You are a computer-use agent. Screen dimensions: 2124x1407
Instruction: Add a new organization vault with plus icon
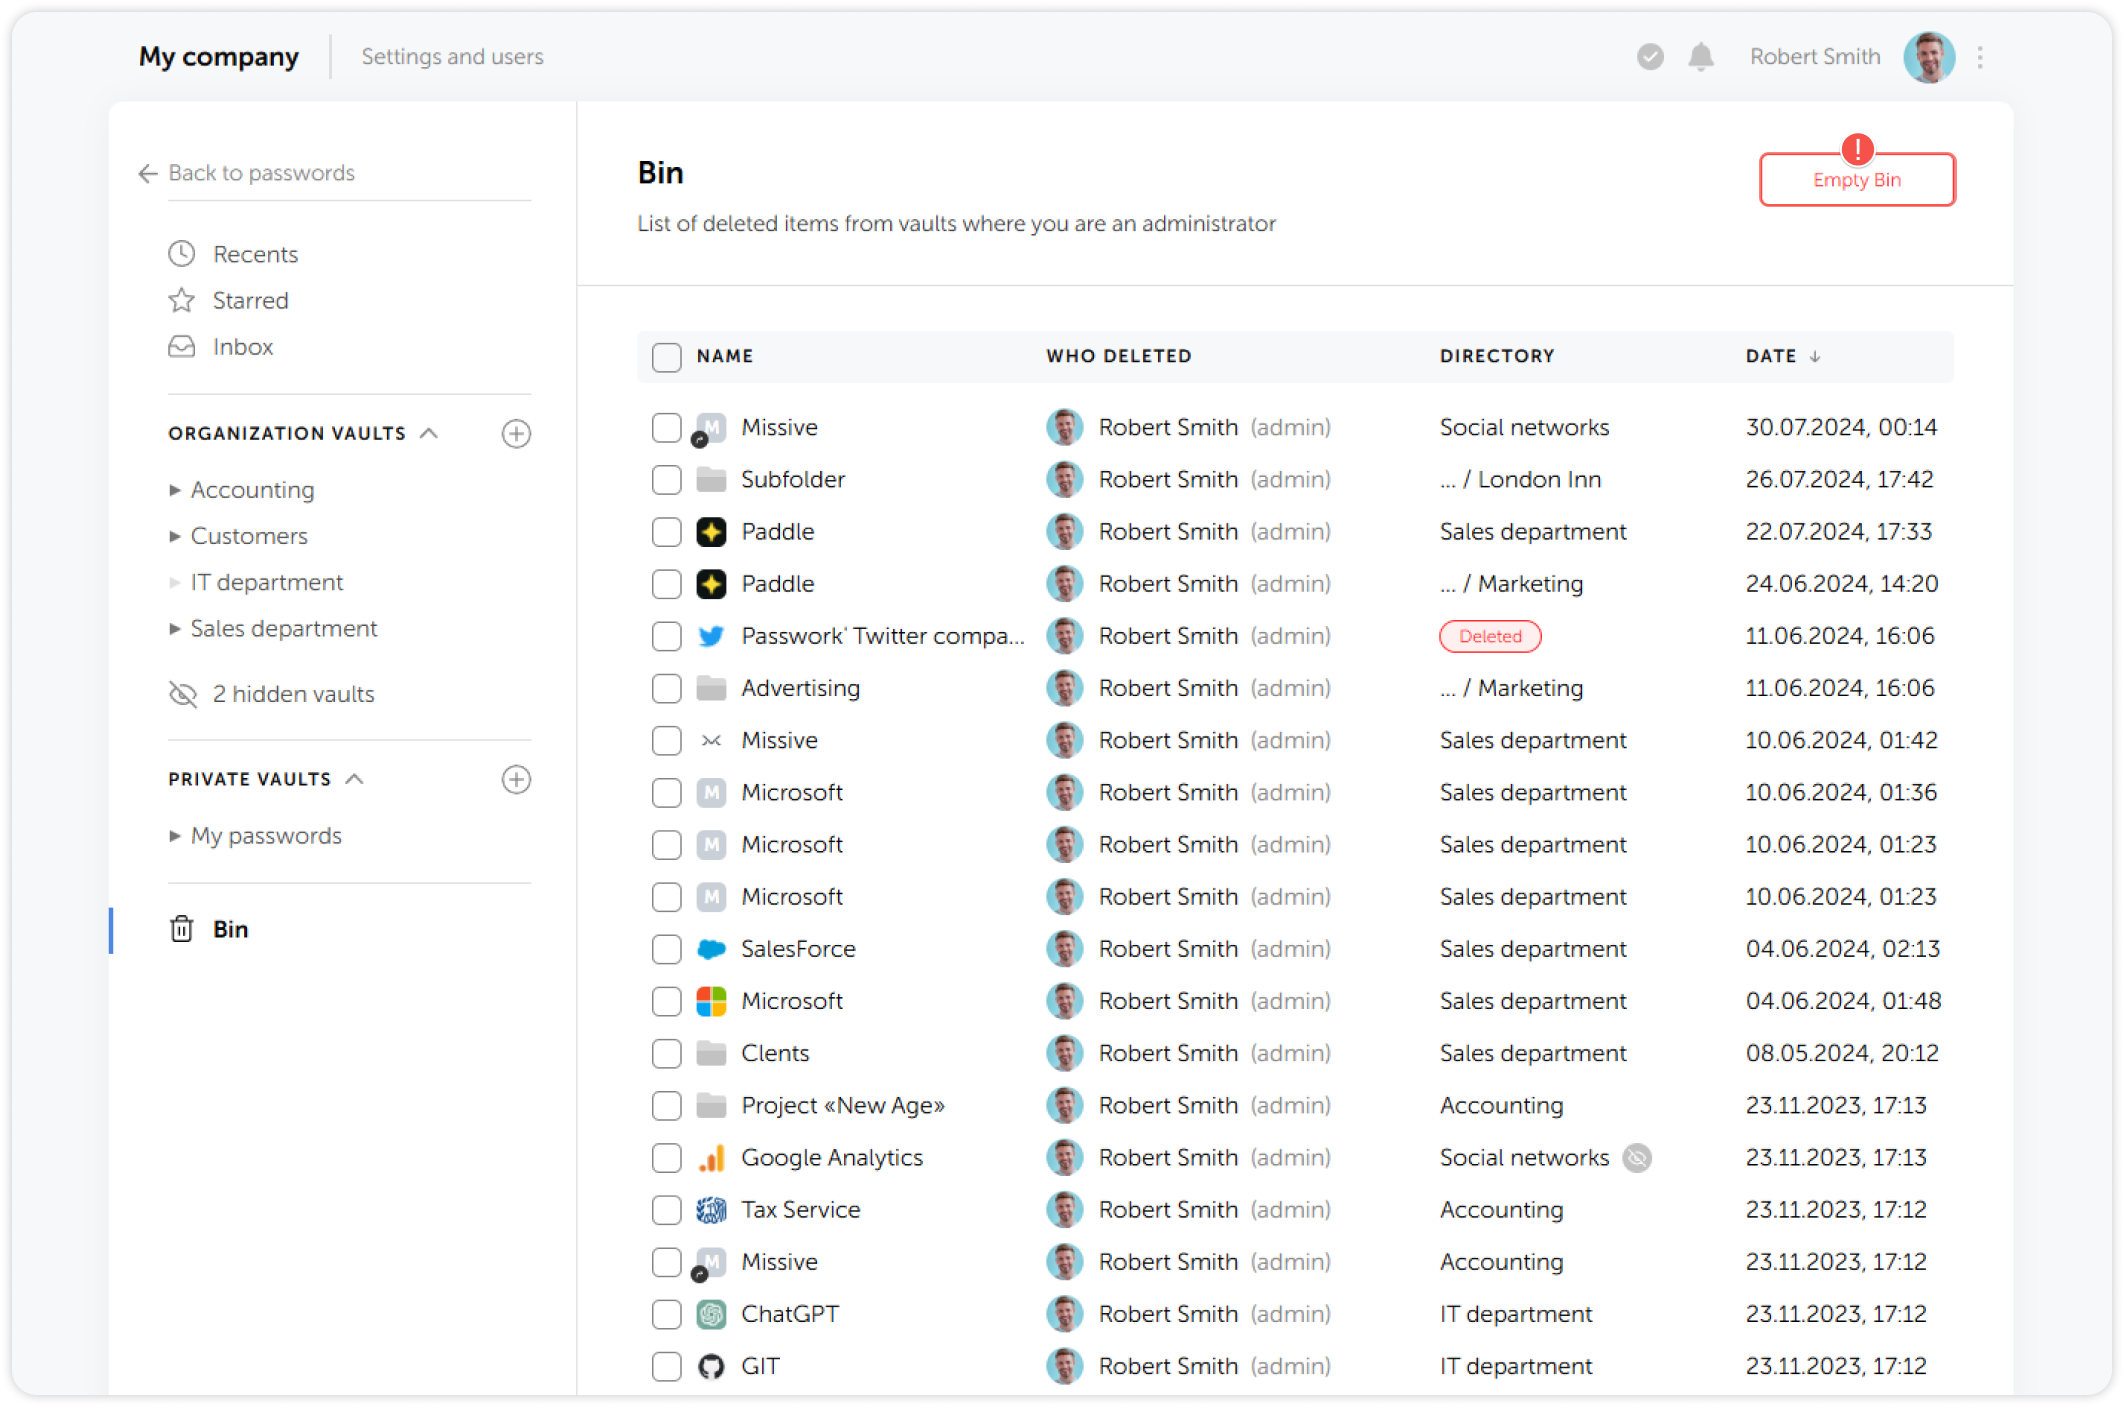(x=516, y=433)
